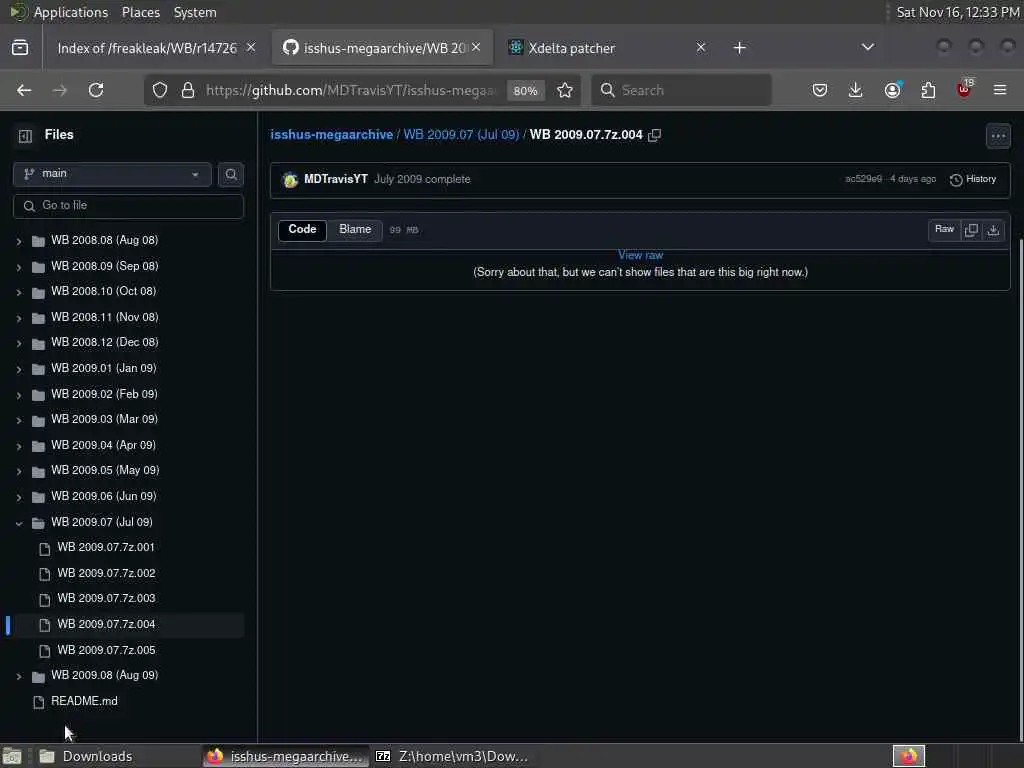
Task: Click the github.com URL address bar
Action: coord(351,90)
